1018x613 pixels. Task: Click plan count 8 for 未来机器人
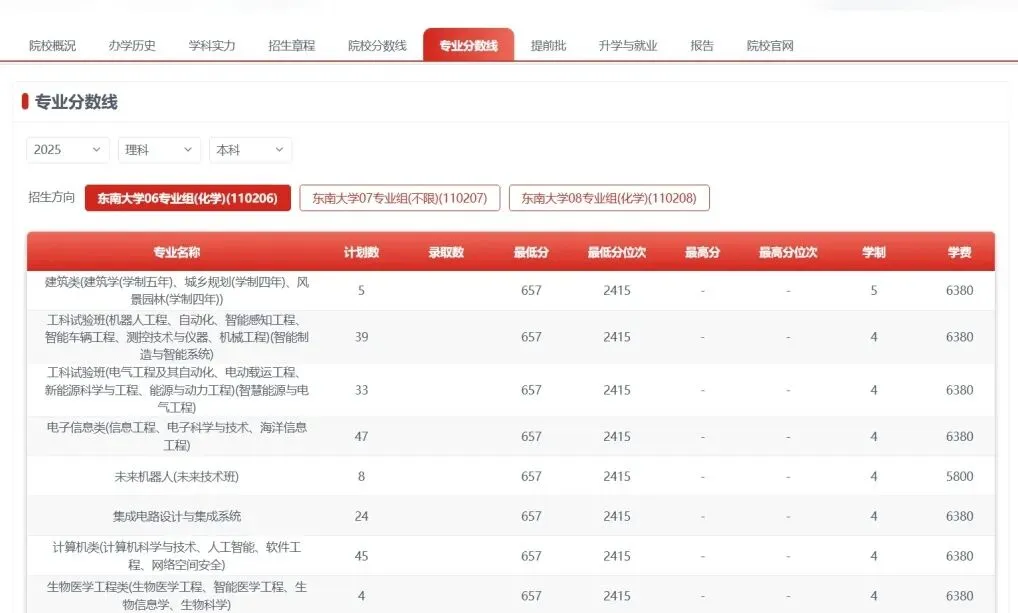362,477
